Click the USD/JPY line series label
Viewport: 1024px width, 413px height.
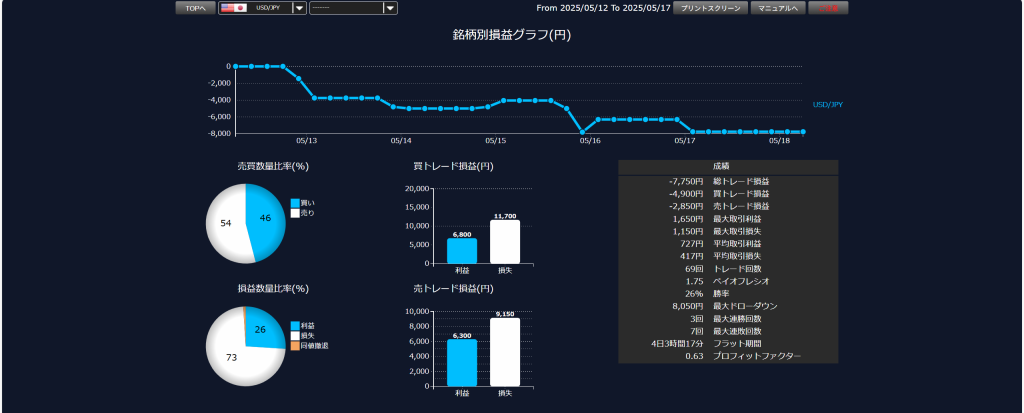(828, 104)
